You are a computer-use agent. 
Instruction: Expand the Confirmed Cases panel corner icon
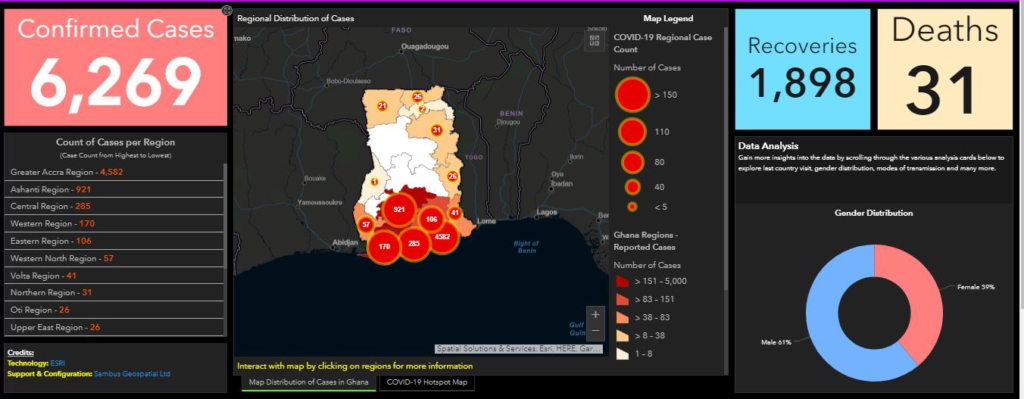[x=227, y=10]
